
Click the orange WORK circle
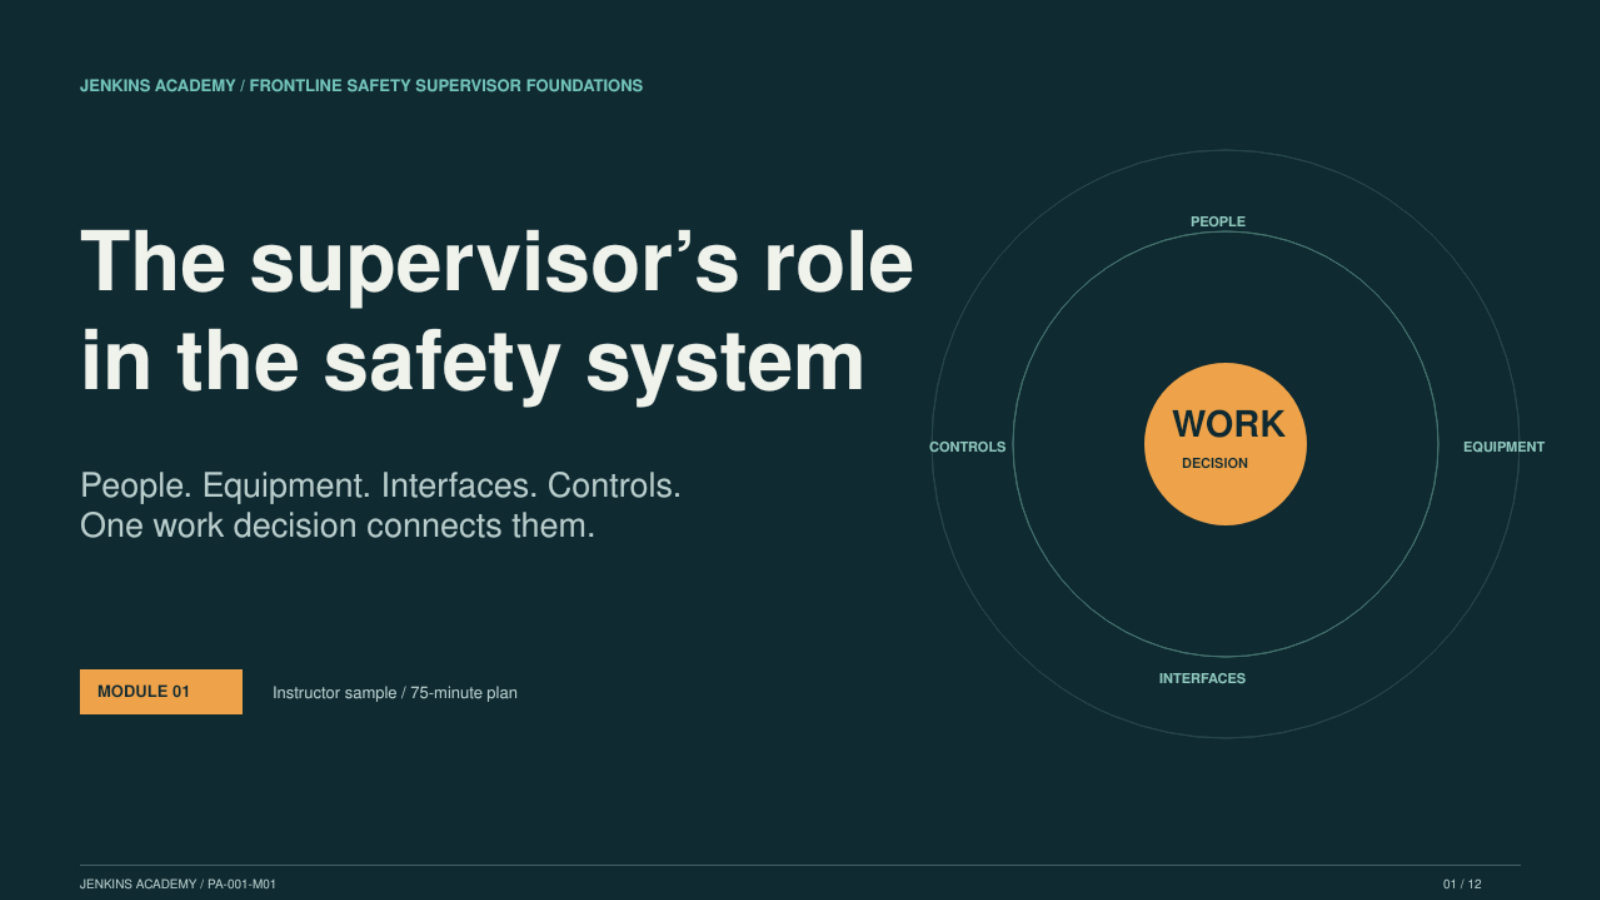[1225, 444]
